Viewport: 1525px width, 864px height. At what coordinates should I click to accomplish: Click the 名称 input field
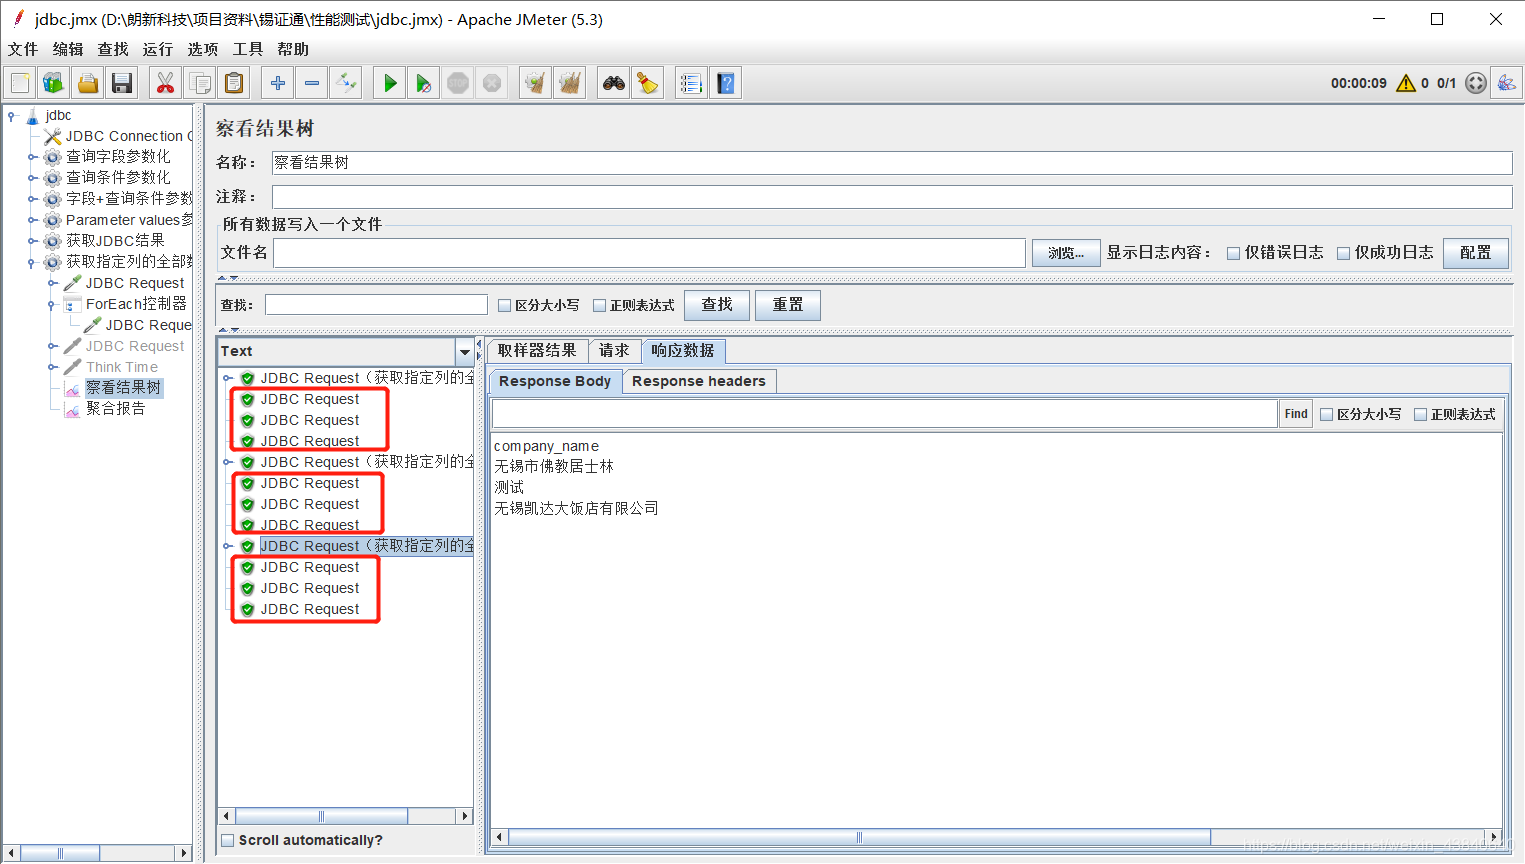coord(892,163)
